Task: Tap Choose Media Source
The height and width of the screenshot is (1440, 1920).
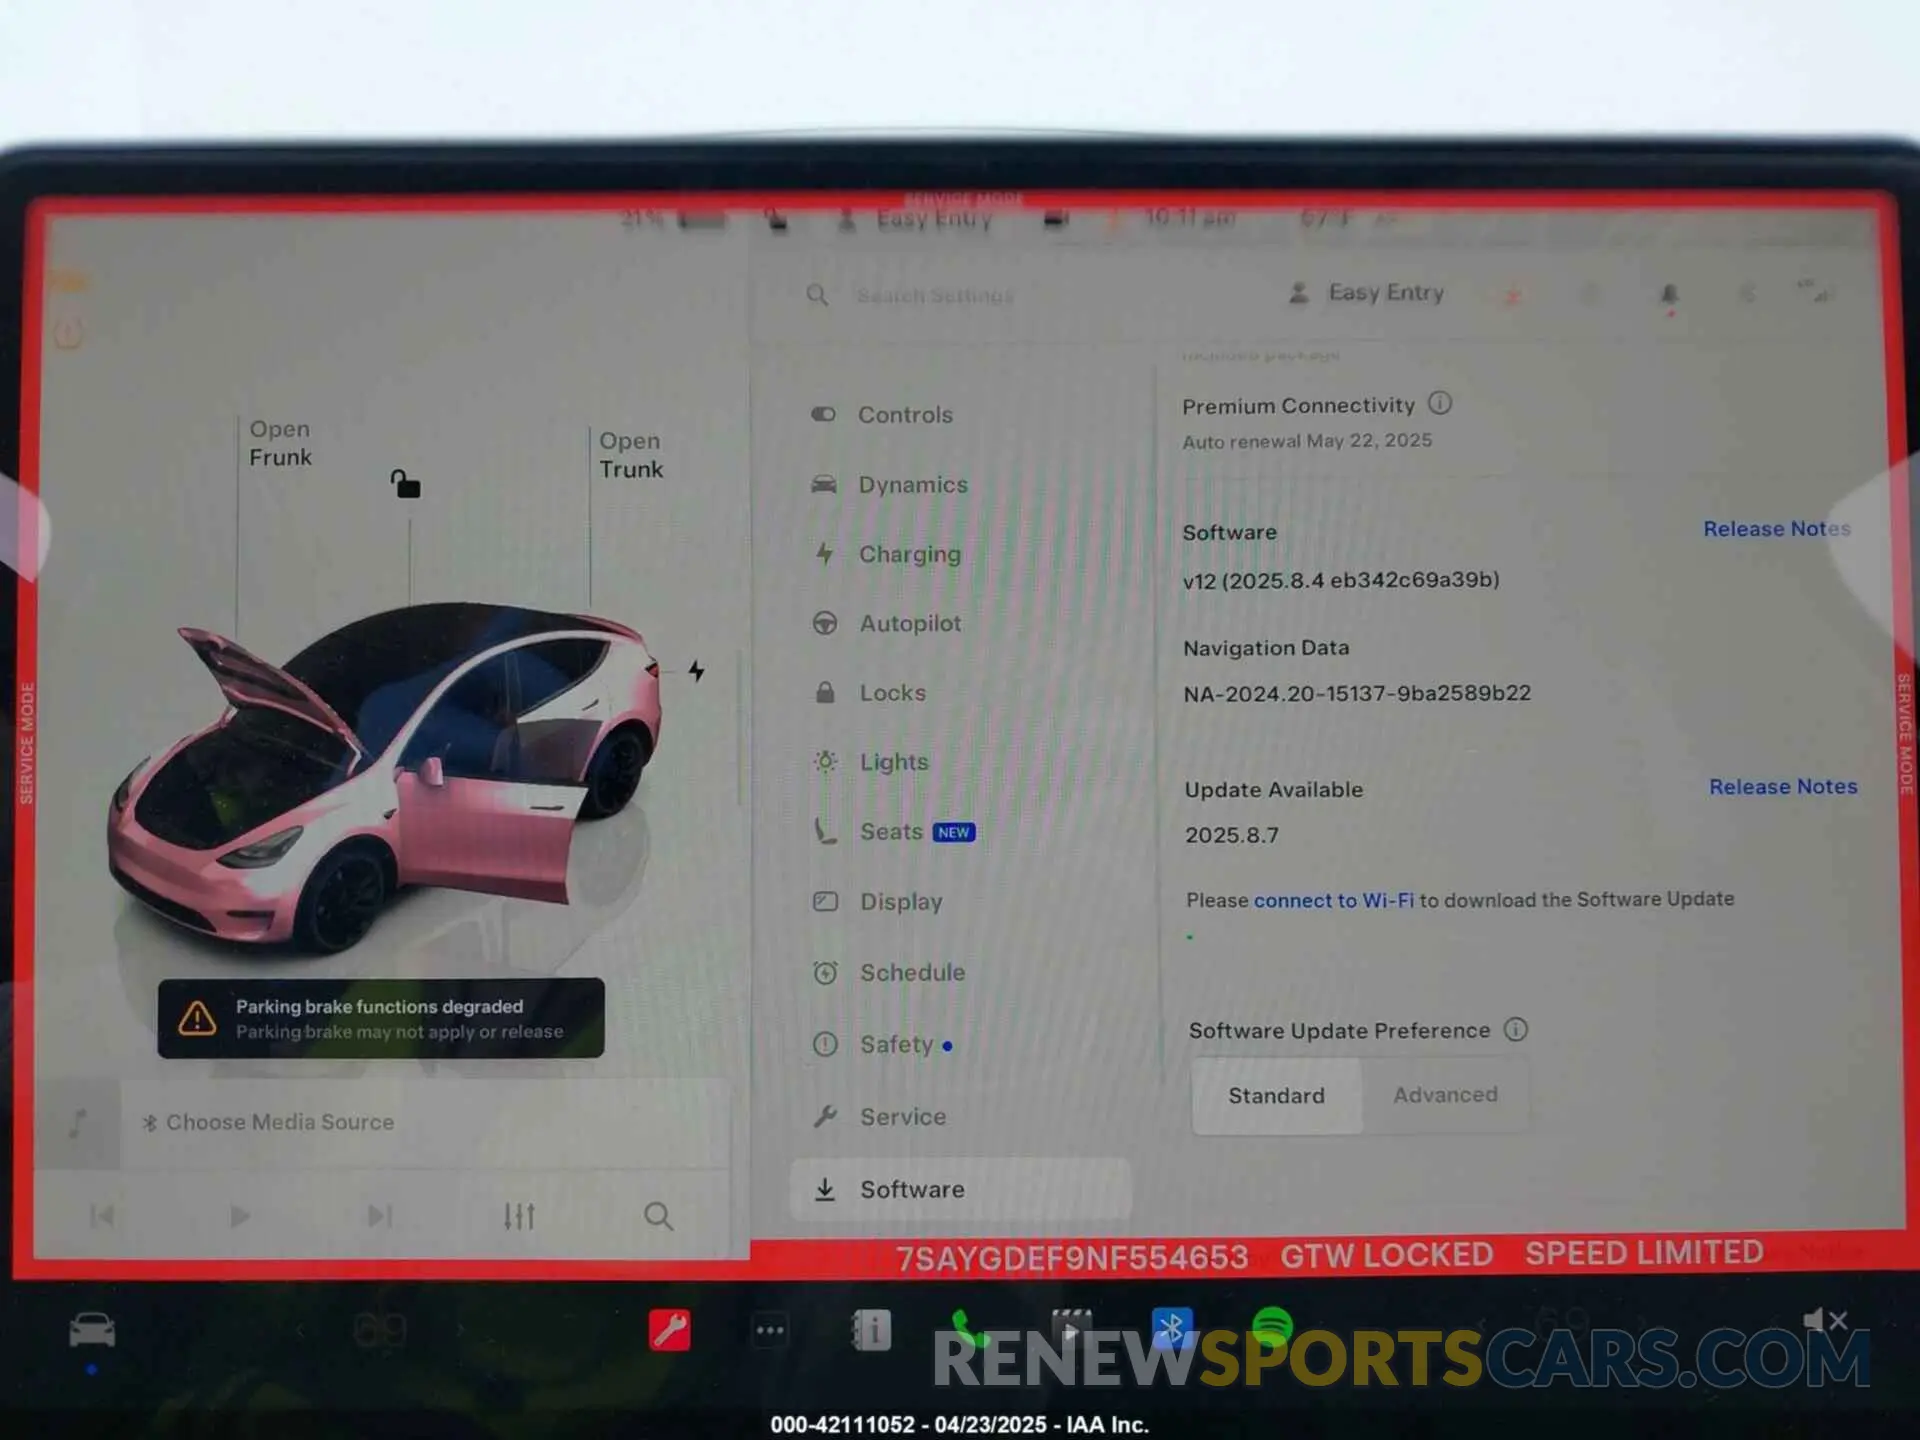Action: tap(280, 1122)
